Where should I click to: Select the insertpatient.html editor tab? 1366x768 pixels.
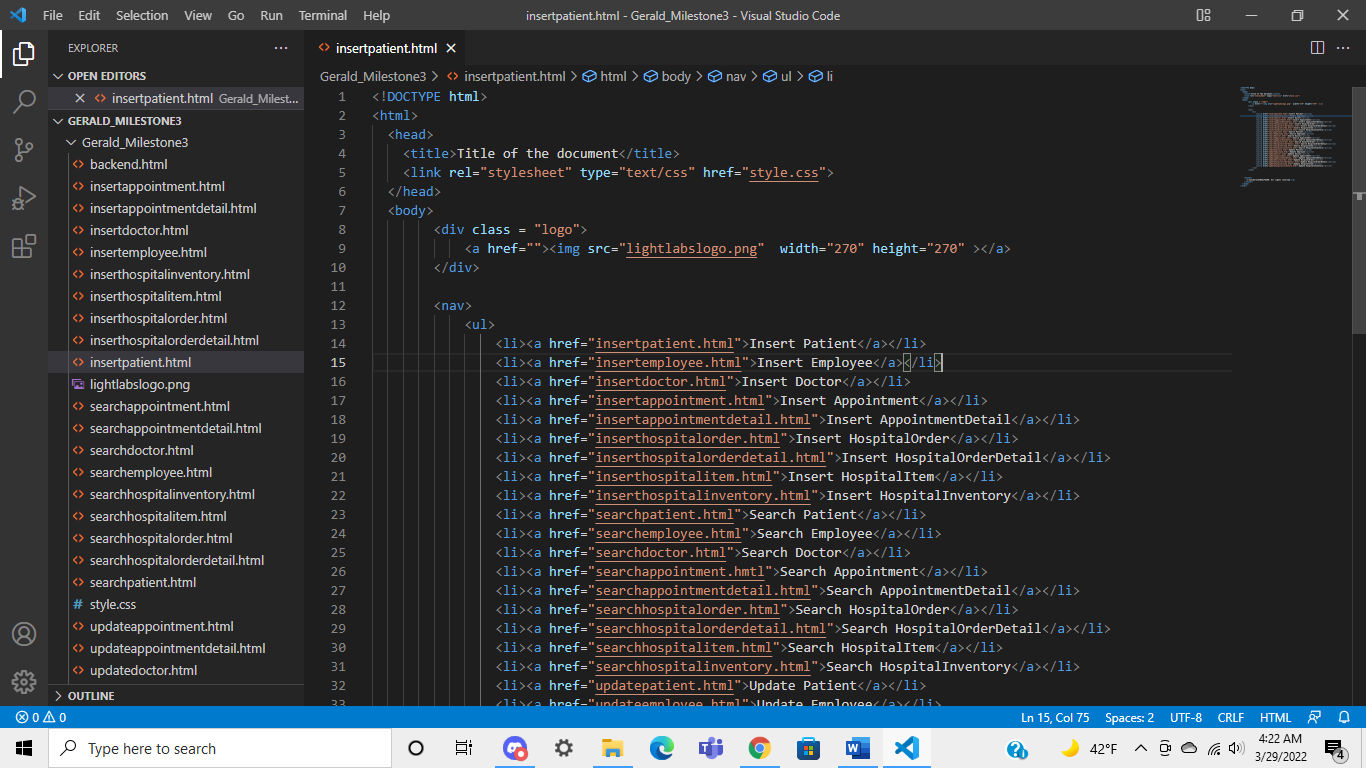385,47
